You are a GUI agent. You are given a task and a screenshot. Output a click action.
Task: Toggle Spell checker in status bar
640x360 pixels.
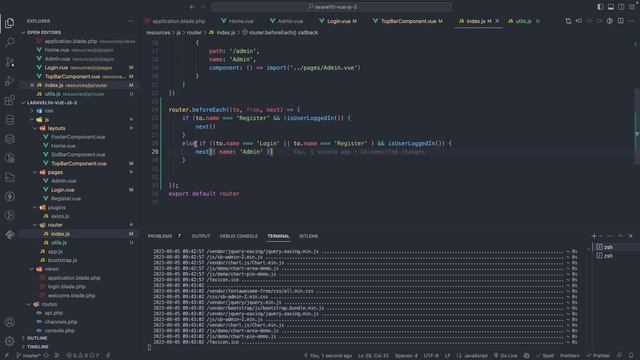click(545, 356)
